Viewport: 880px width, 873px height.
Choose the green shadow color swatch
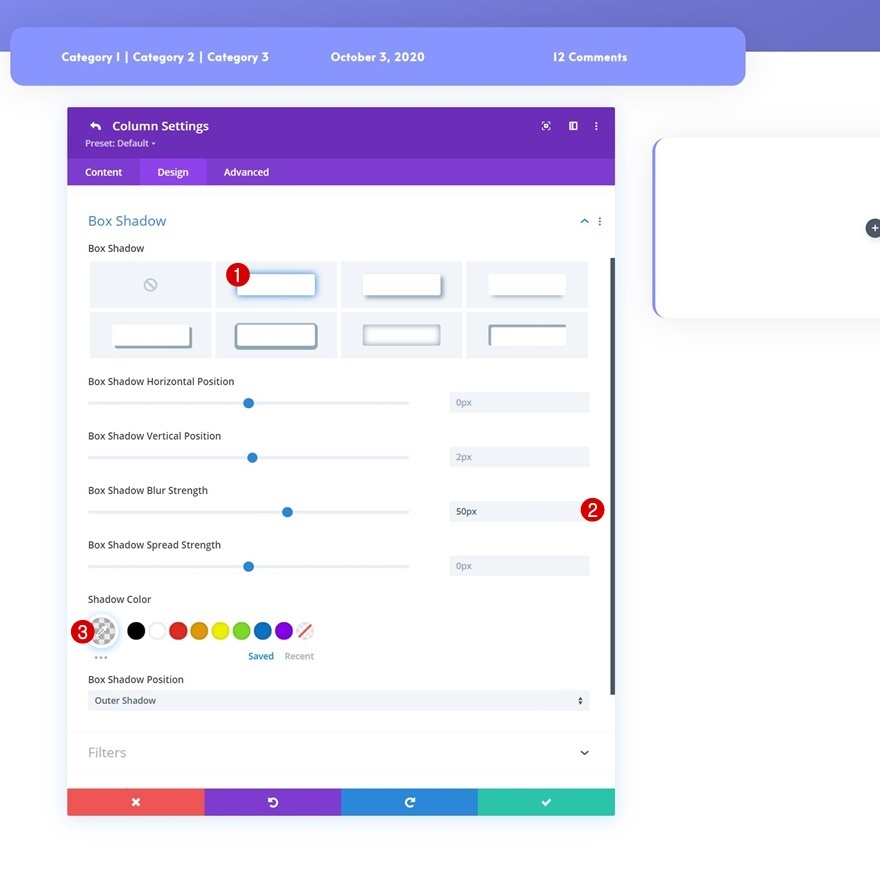(x=241, y=631)
